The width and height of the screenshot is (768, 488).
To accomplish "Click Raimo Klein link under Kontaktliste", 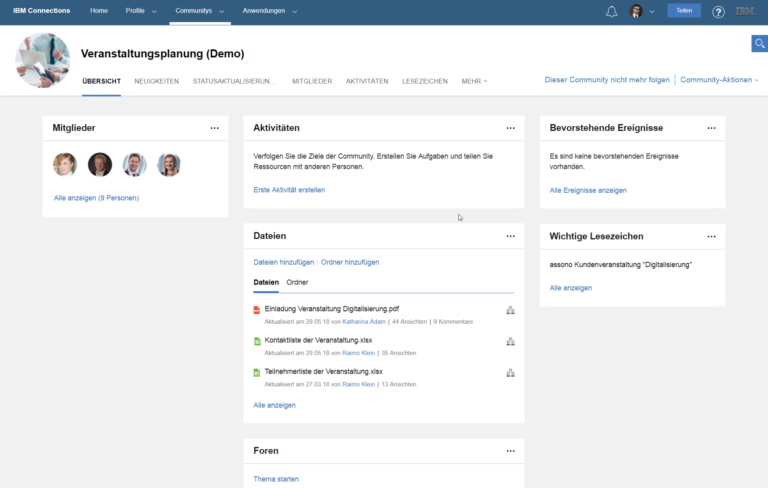I will point(359,353).
